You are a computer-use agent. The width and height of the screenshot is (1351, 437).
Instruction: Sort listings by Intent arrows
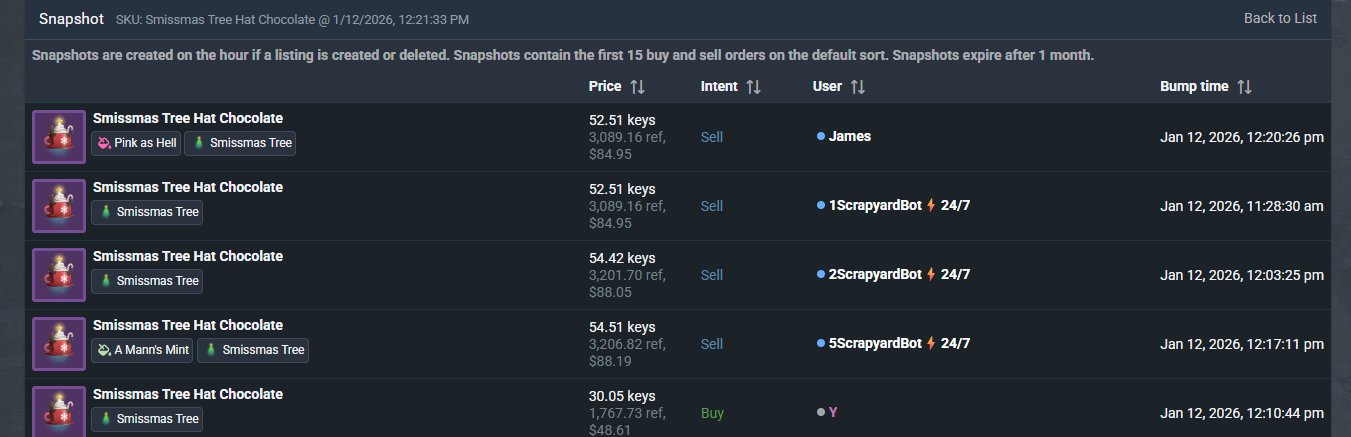point(753,87)
